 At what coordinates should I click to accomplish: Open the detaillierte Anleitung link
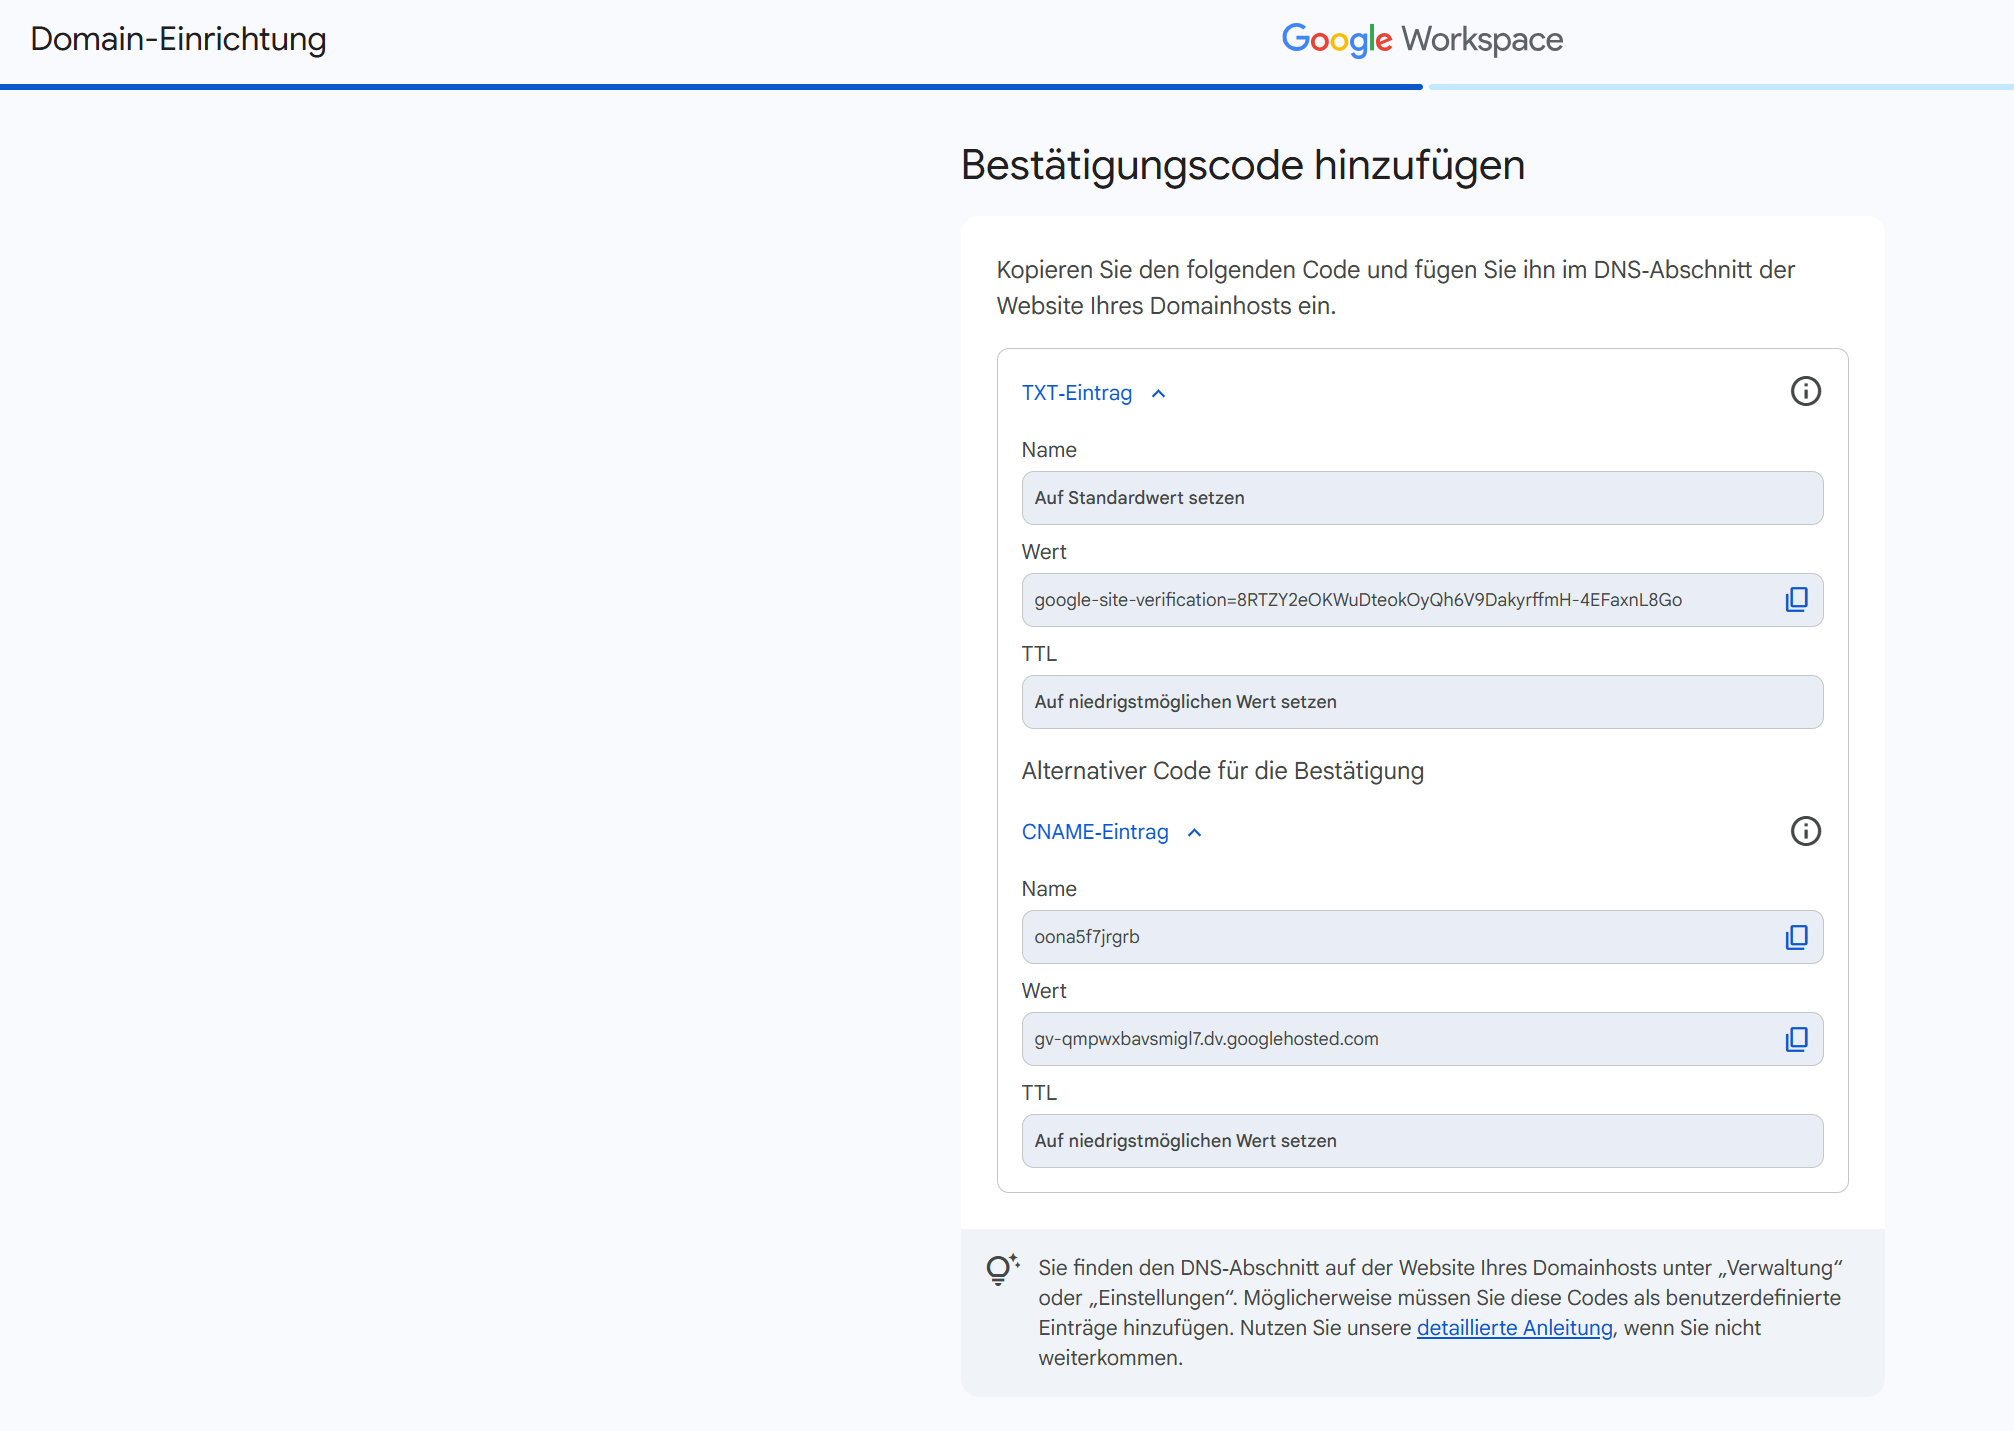(x=1514, y=1328)
